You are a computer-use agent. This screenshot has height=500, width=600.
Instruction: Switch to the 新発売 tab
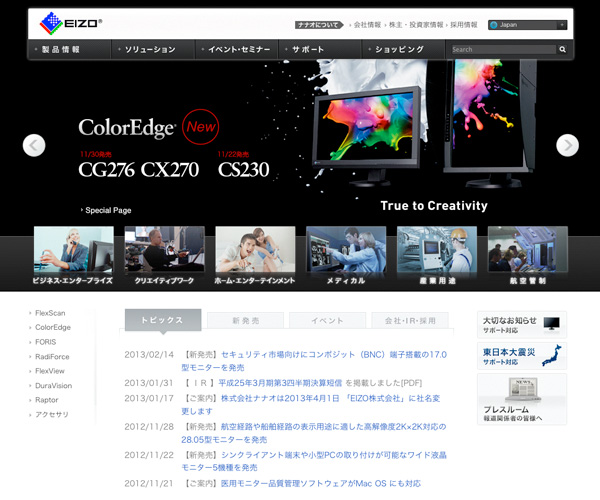(245, 321)
